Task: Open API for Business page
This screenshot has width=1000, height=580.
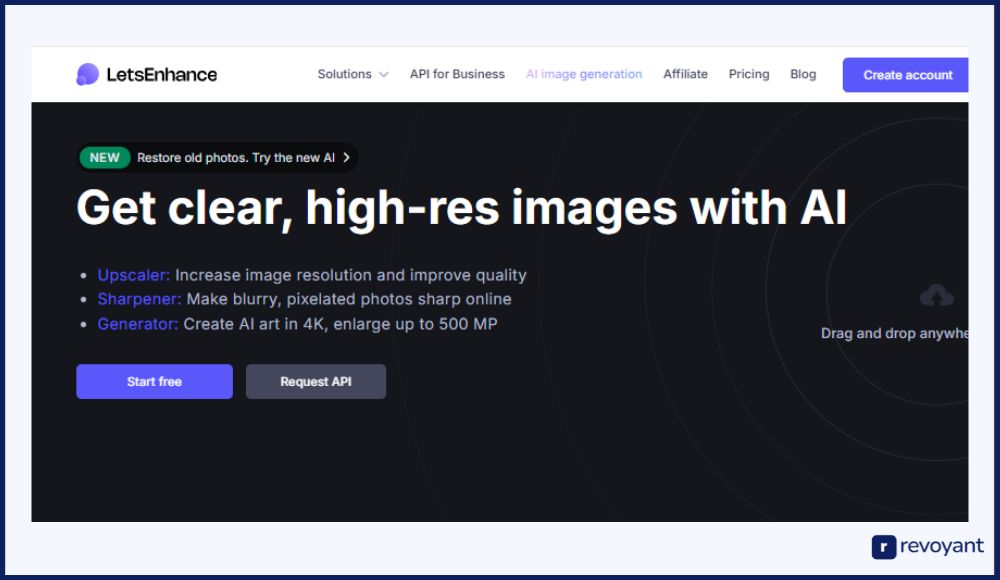Action: 457,74
